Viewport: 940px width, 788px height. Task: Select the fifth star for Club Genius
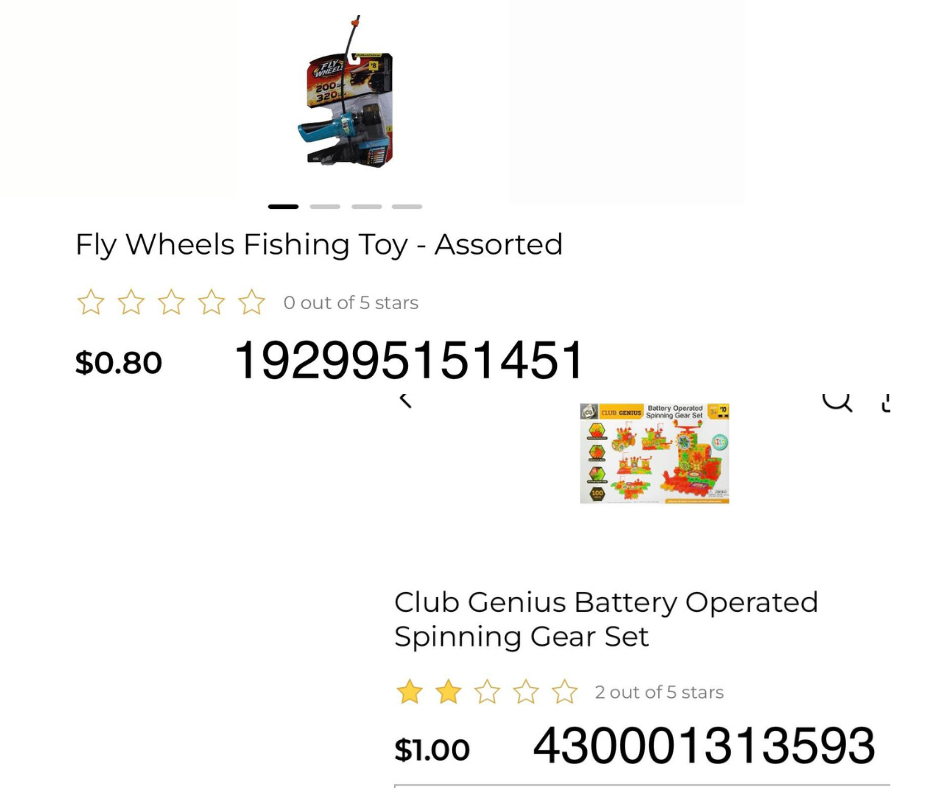(x=565, y=691)
